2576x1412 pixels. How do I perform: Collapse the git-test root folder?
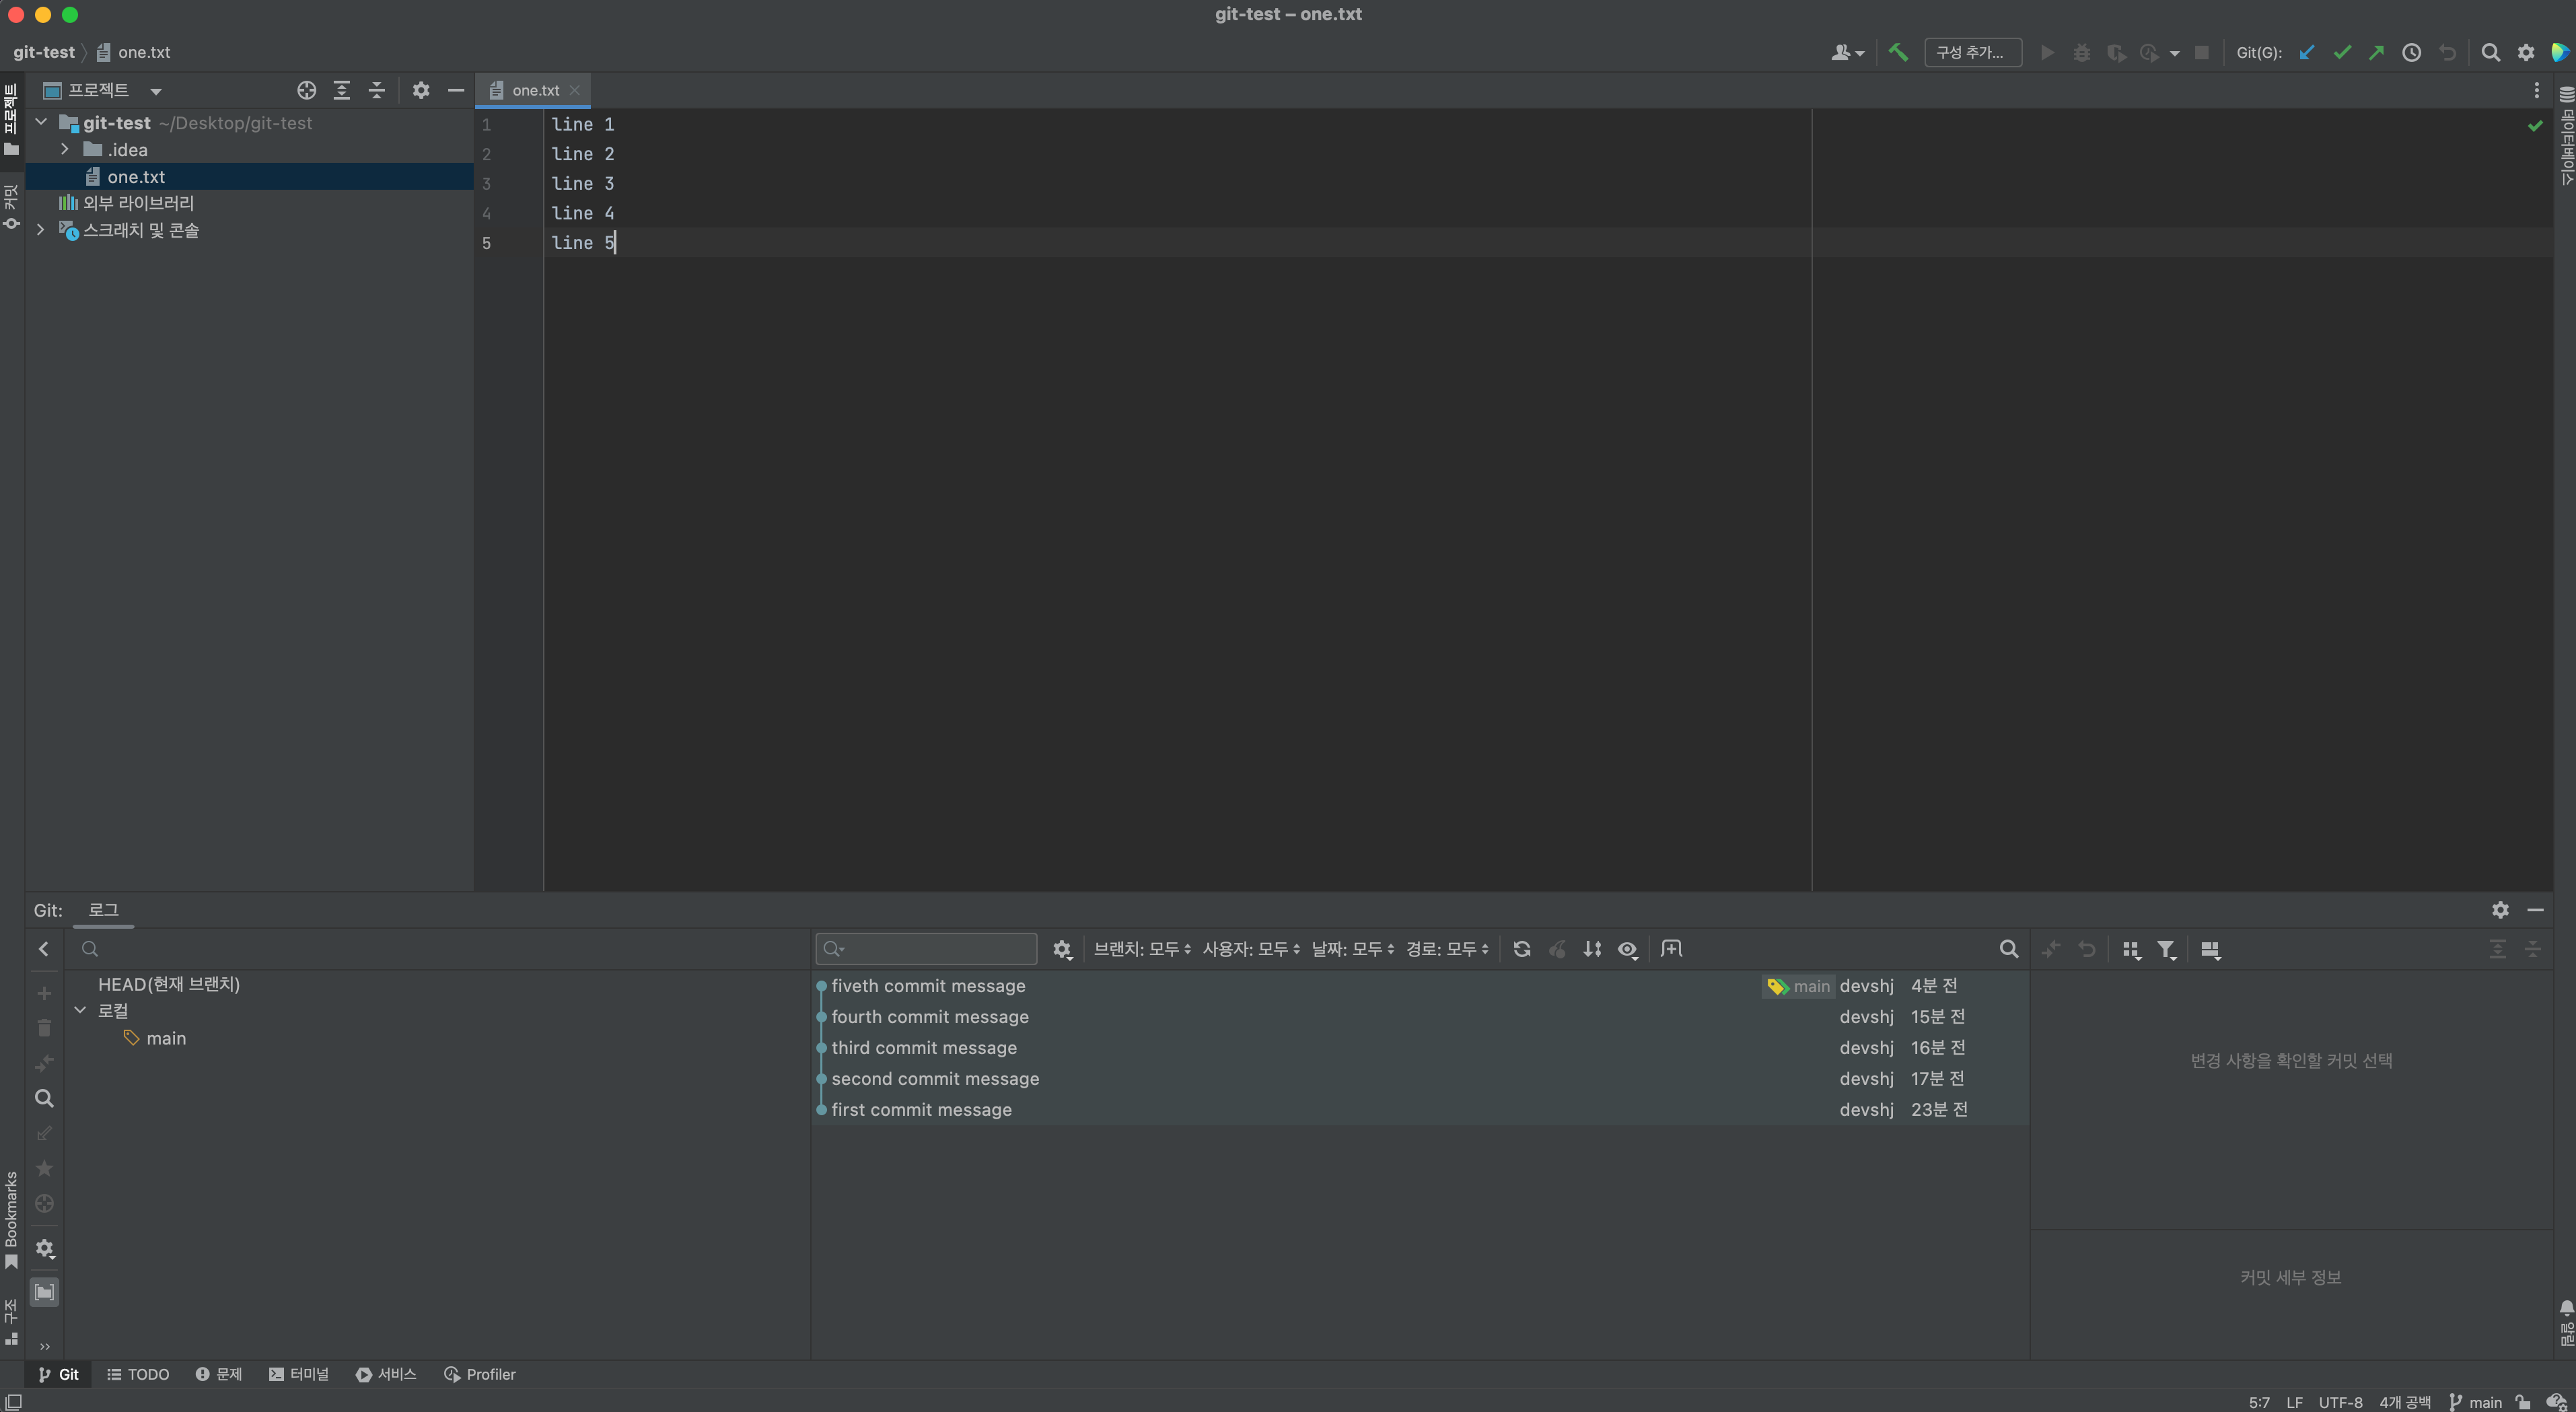coord(41,122)
